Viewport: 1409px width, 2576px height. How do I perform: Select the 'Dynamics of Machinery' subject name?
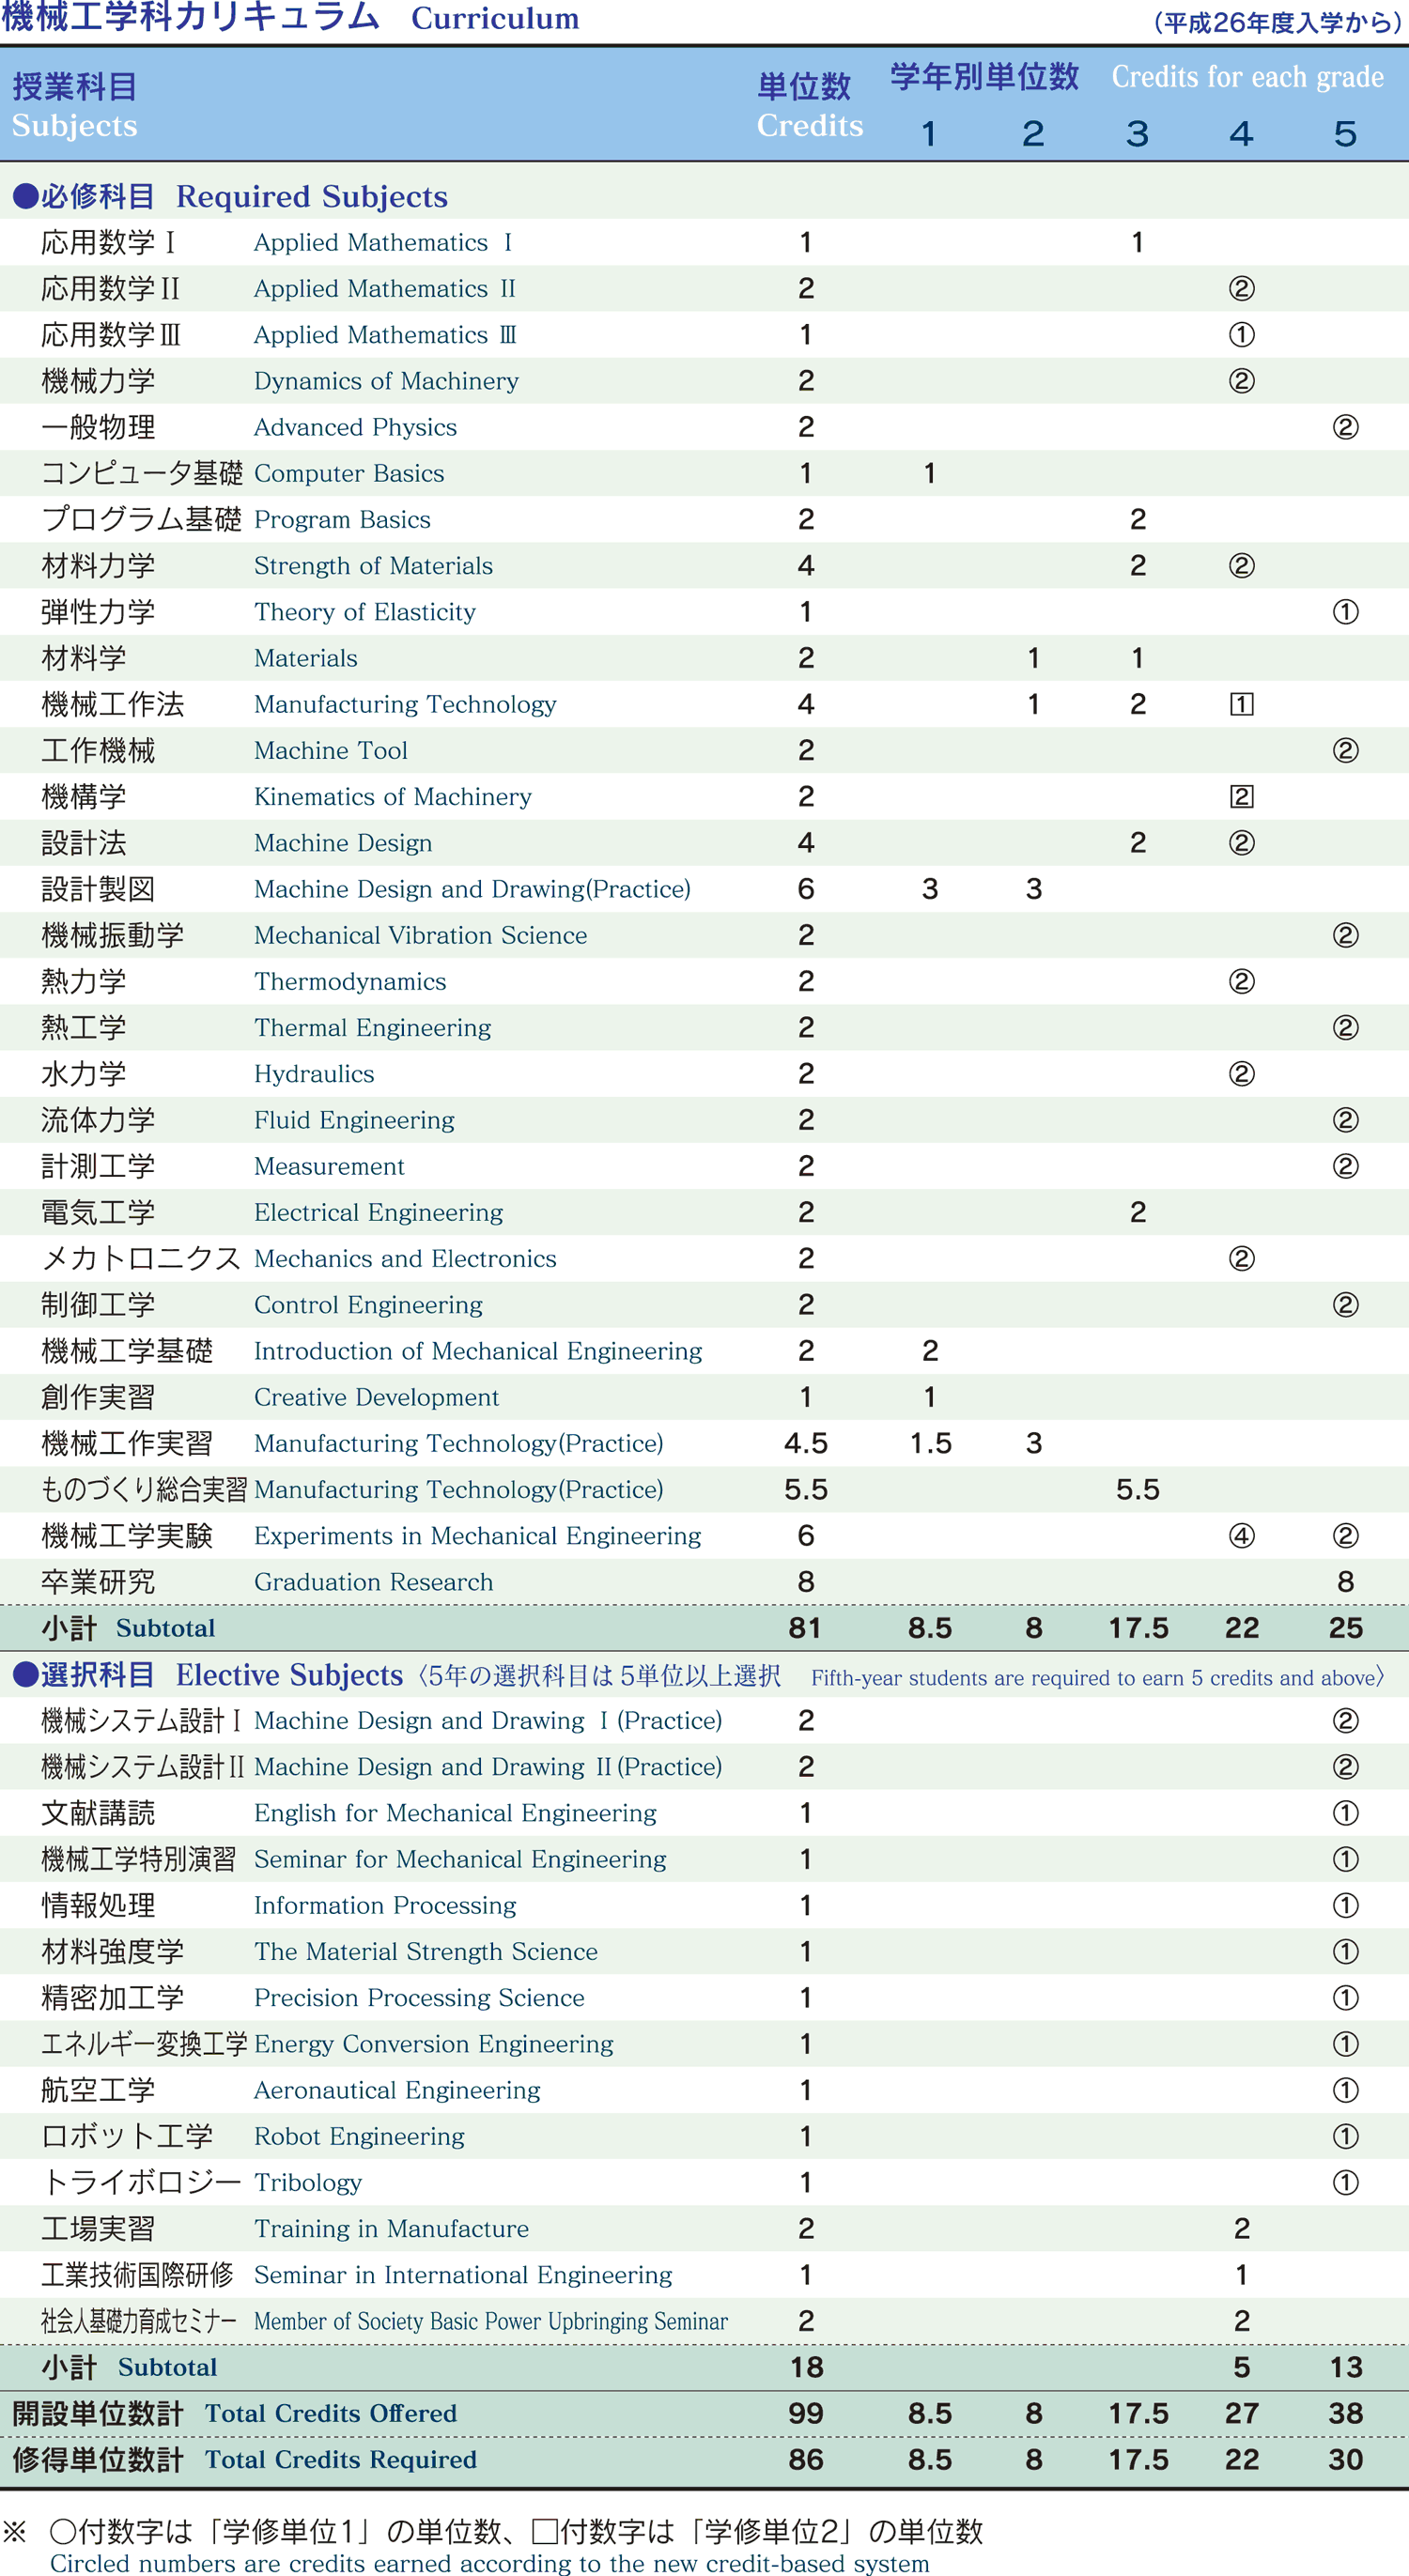[386, 381]
